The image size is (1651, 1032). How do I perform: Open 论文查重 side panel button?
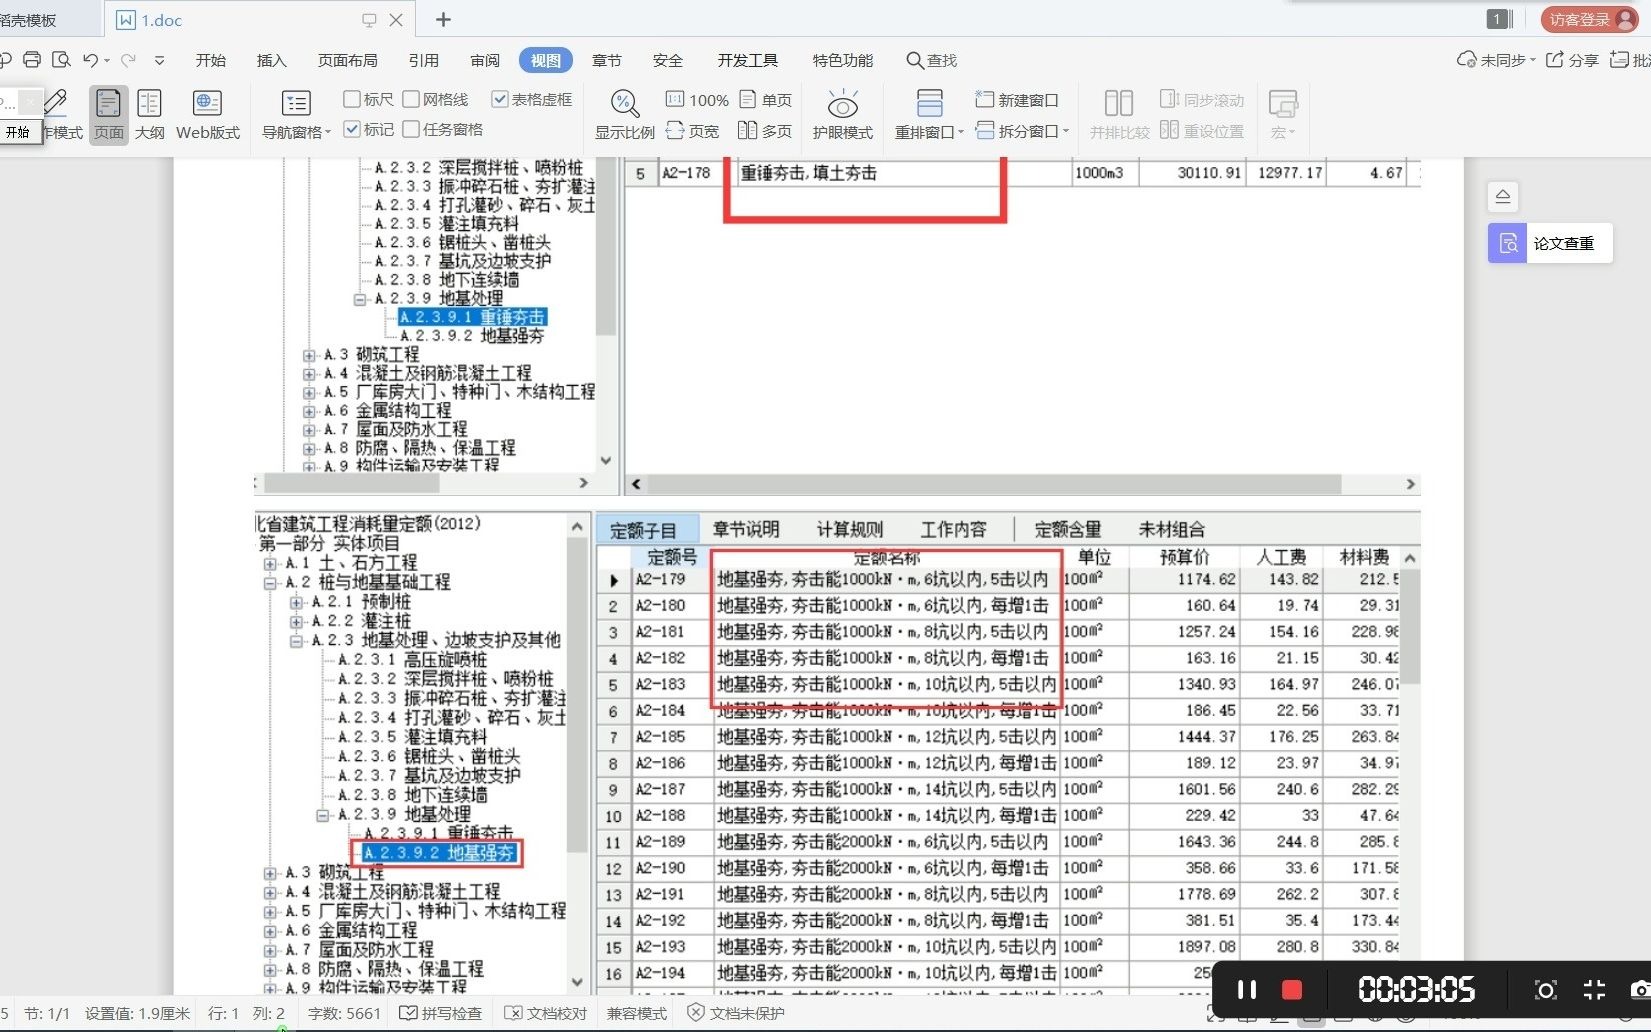tap(1550, 243)
